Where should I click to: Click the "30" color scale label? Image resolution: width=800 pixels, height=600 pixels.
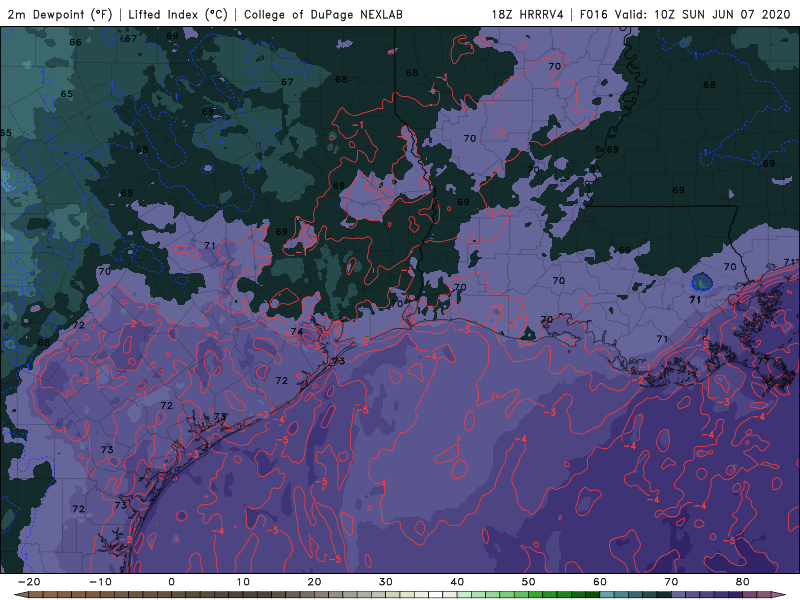[x=386, y=582]
